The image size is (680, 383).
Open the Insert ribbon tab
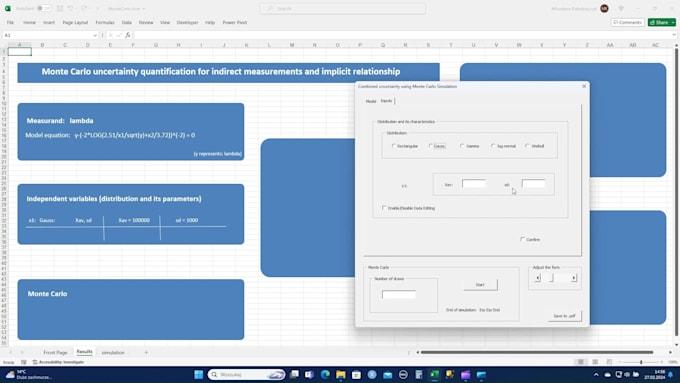49,23
